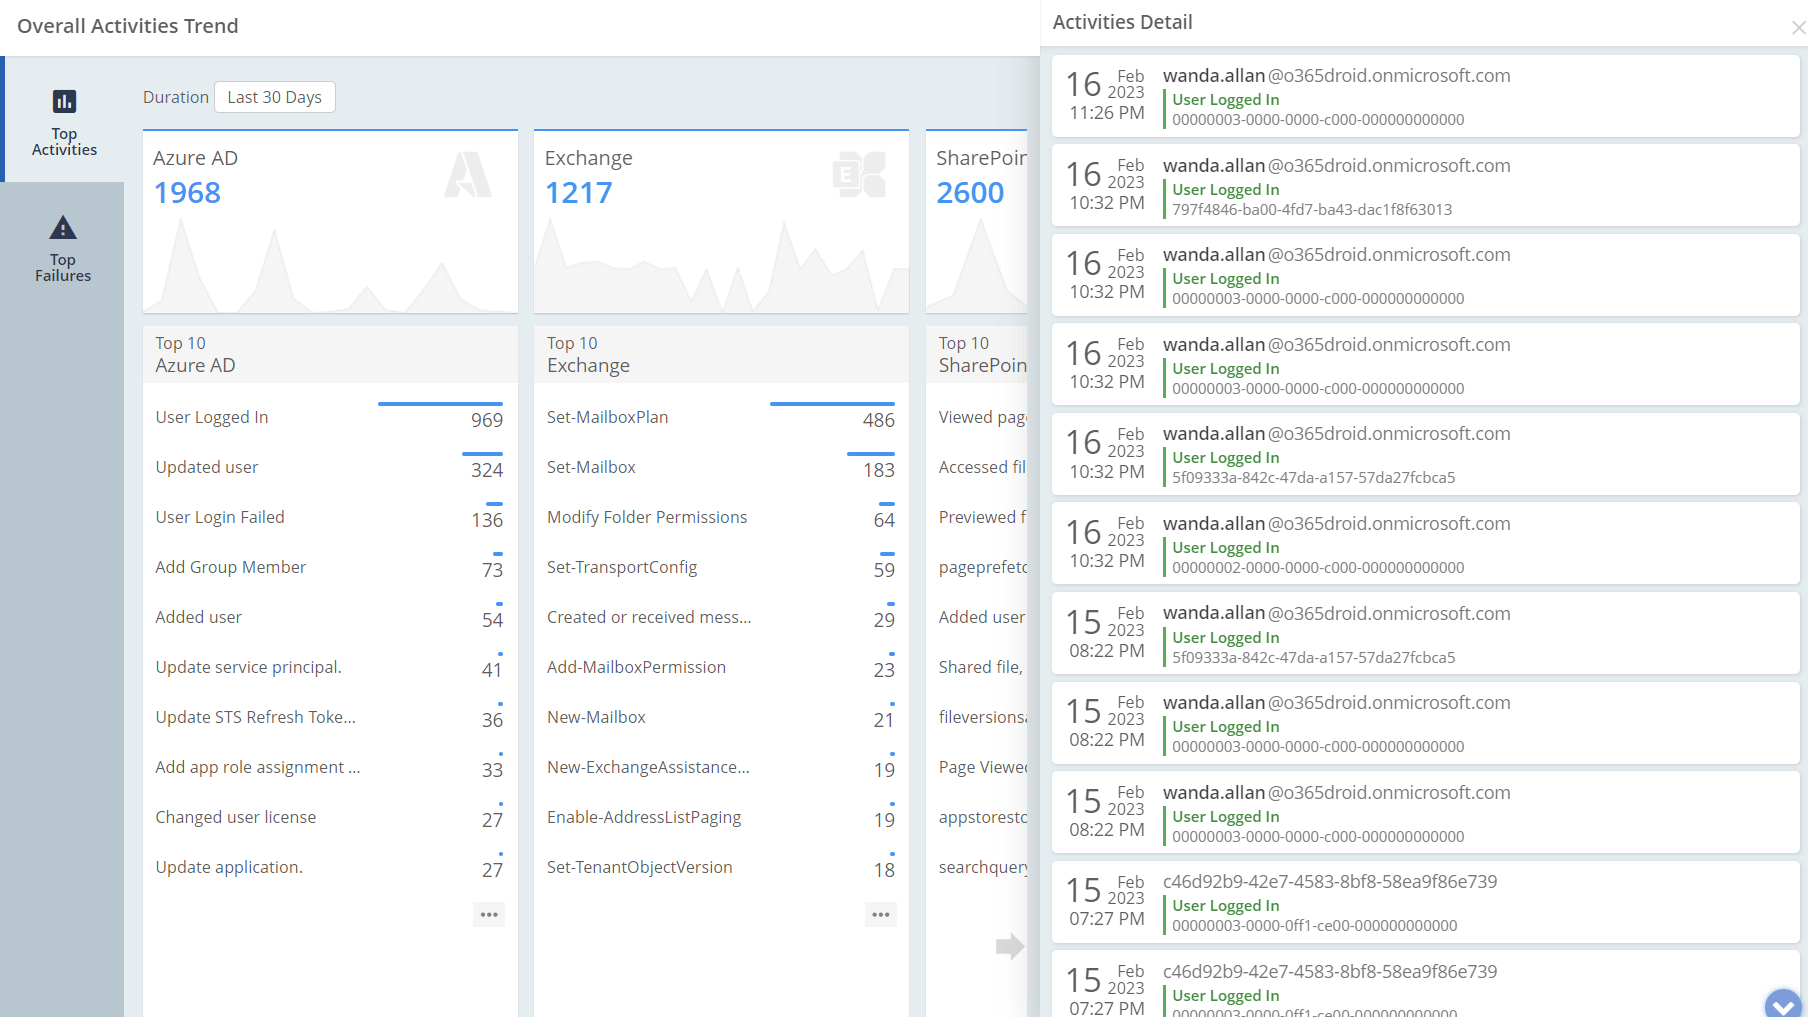Click the Exchange total count 1217

[578, 193]
